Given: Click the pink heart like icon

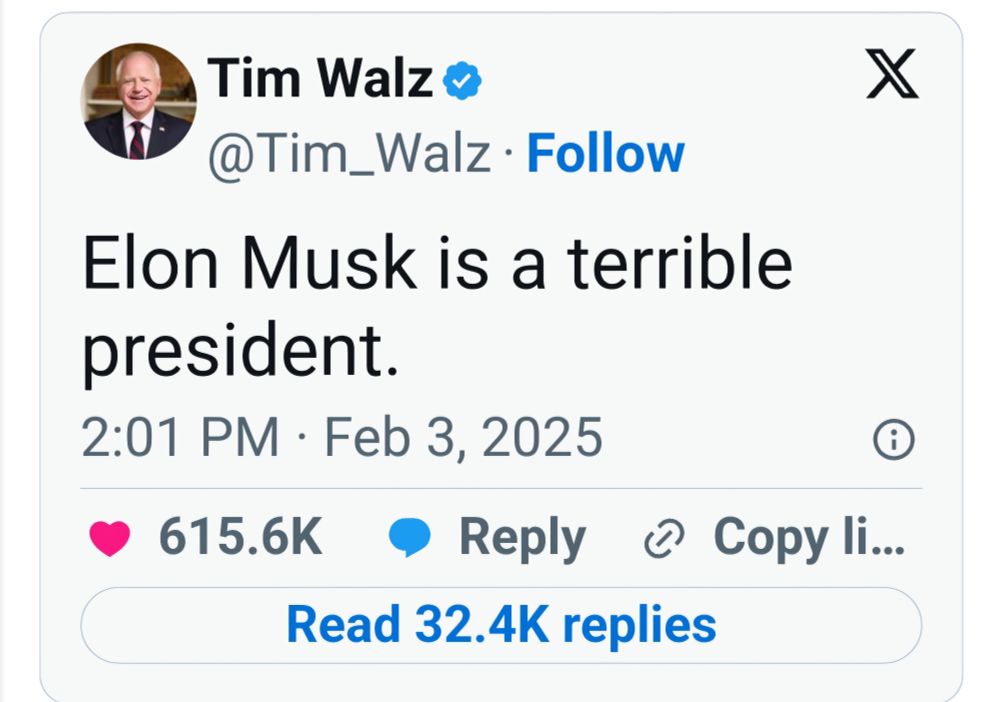Looking at the screenshot, I should point(110,540).
